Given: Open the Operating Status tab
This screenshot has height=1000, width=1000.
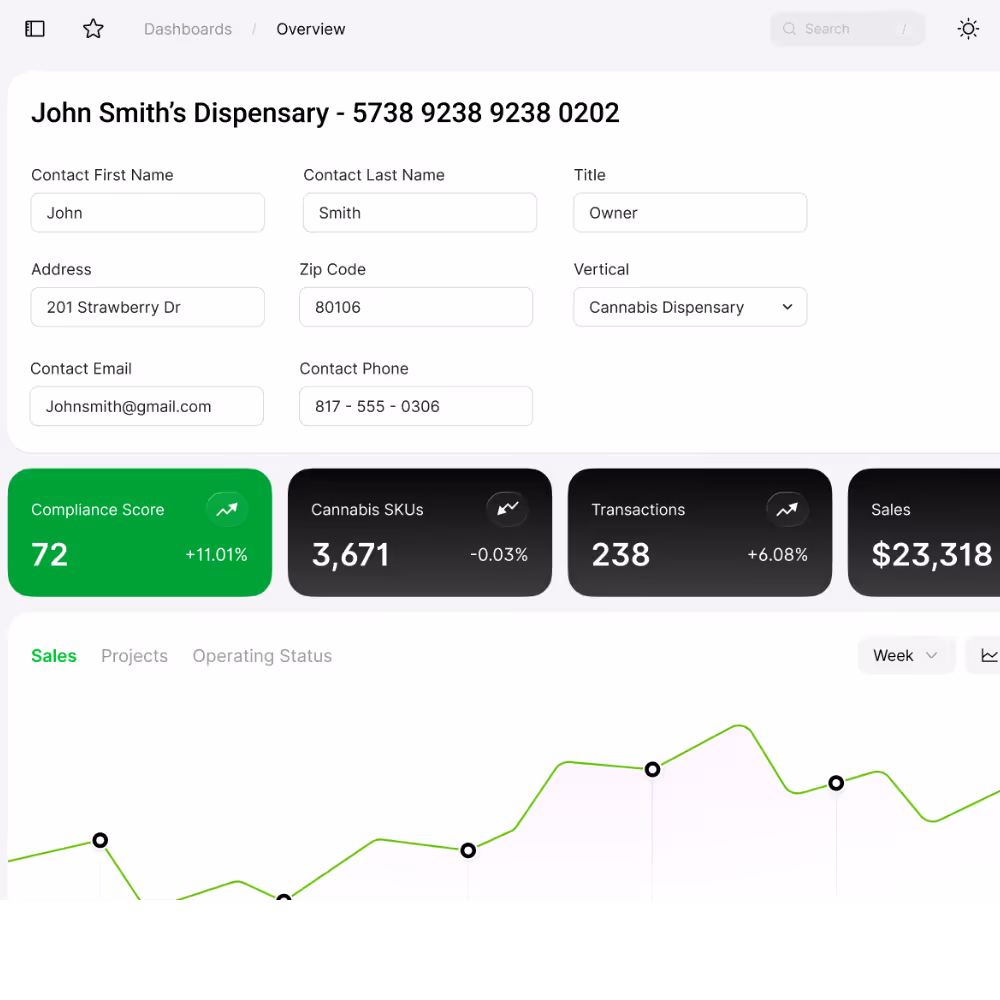Looking at the screenshot, I should pyautogui.click(x=262, y=656).
